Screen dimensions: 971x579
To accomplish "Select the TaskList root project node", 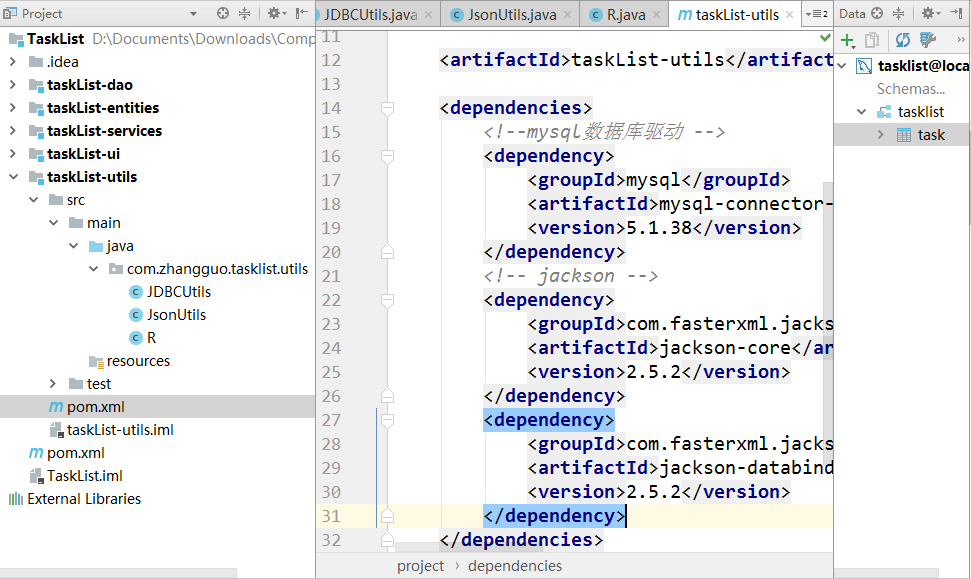I will point(55,38).
